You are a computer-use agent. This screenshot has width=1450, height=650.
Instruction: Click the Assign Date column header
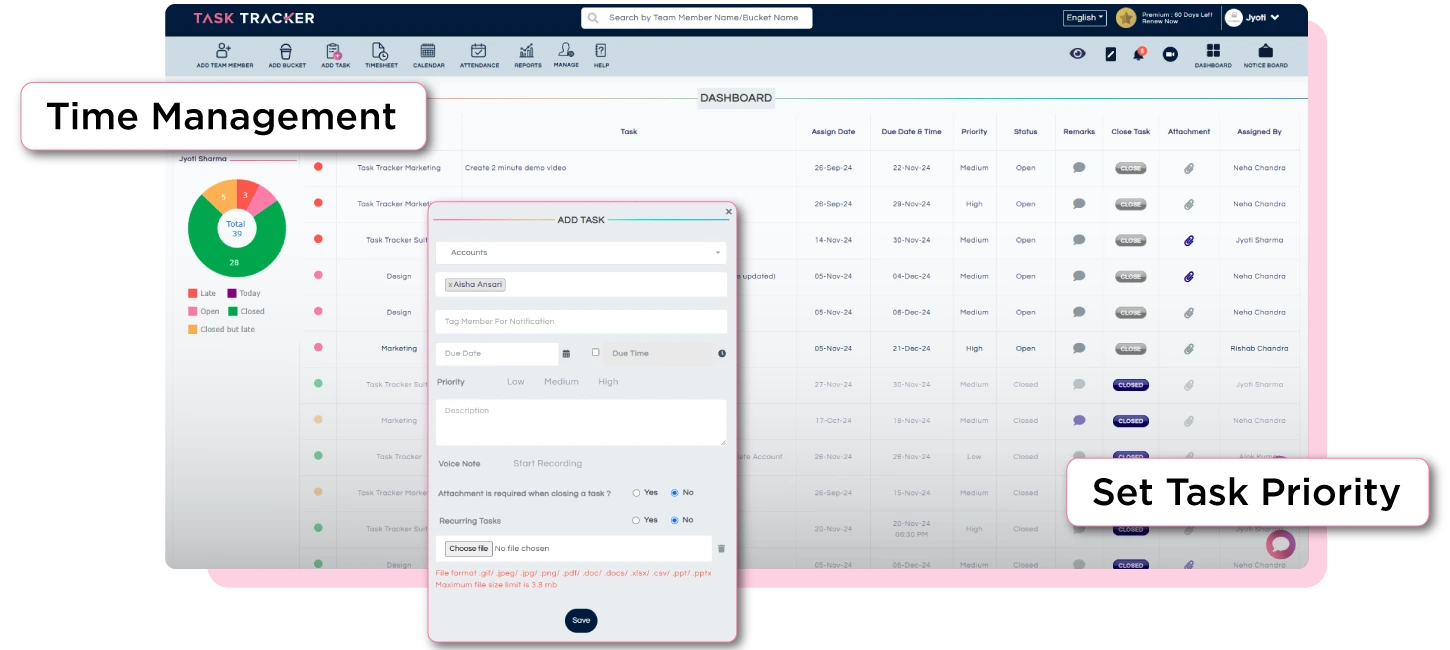833,131
